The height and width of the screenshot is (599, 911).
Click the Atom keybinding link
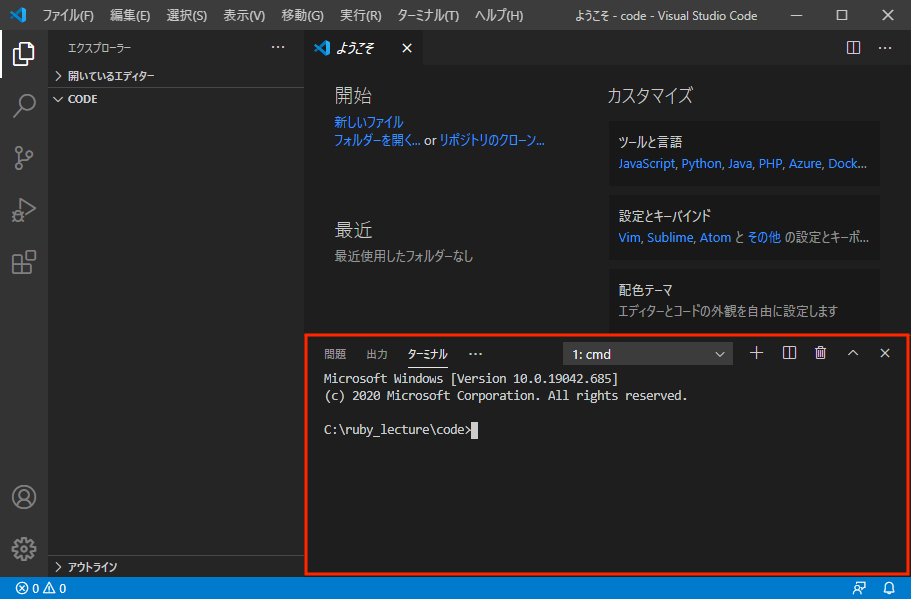pyautogui.click(x=715, y=237)
